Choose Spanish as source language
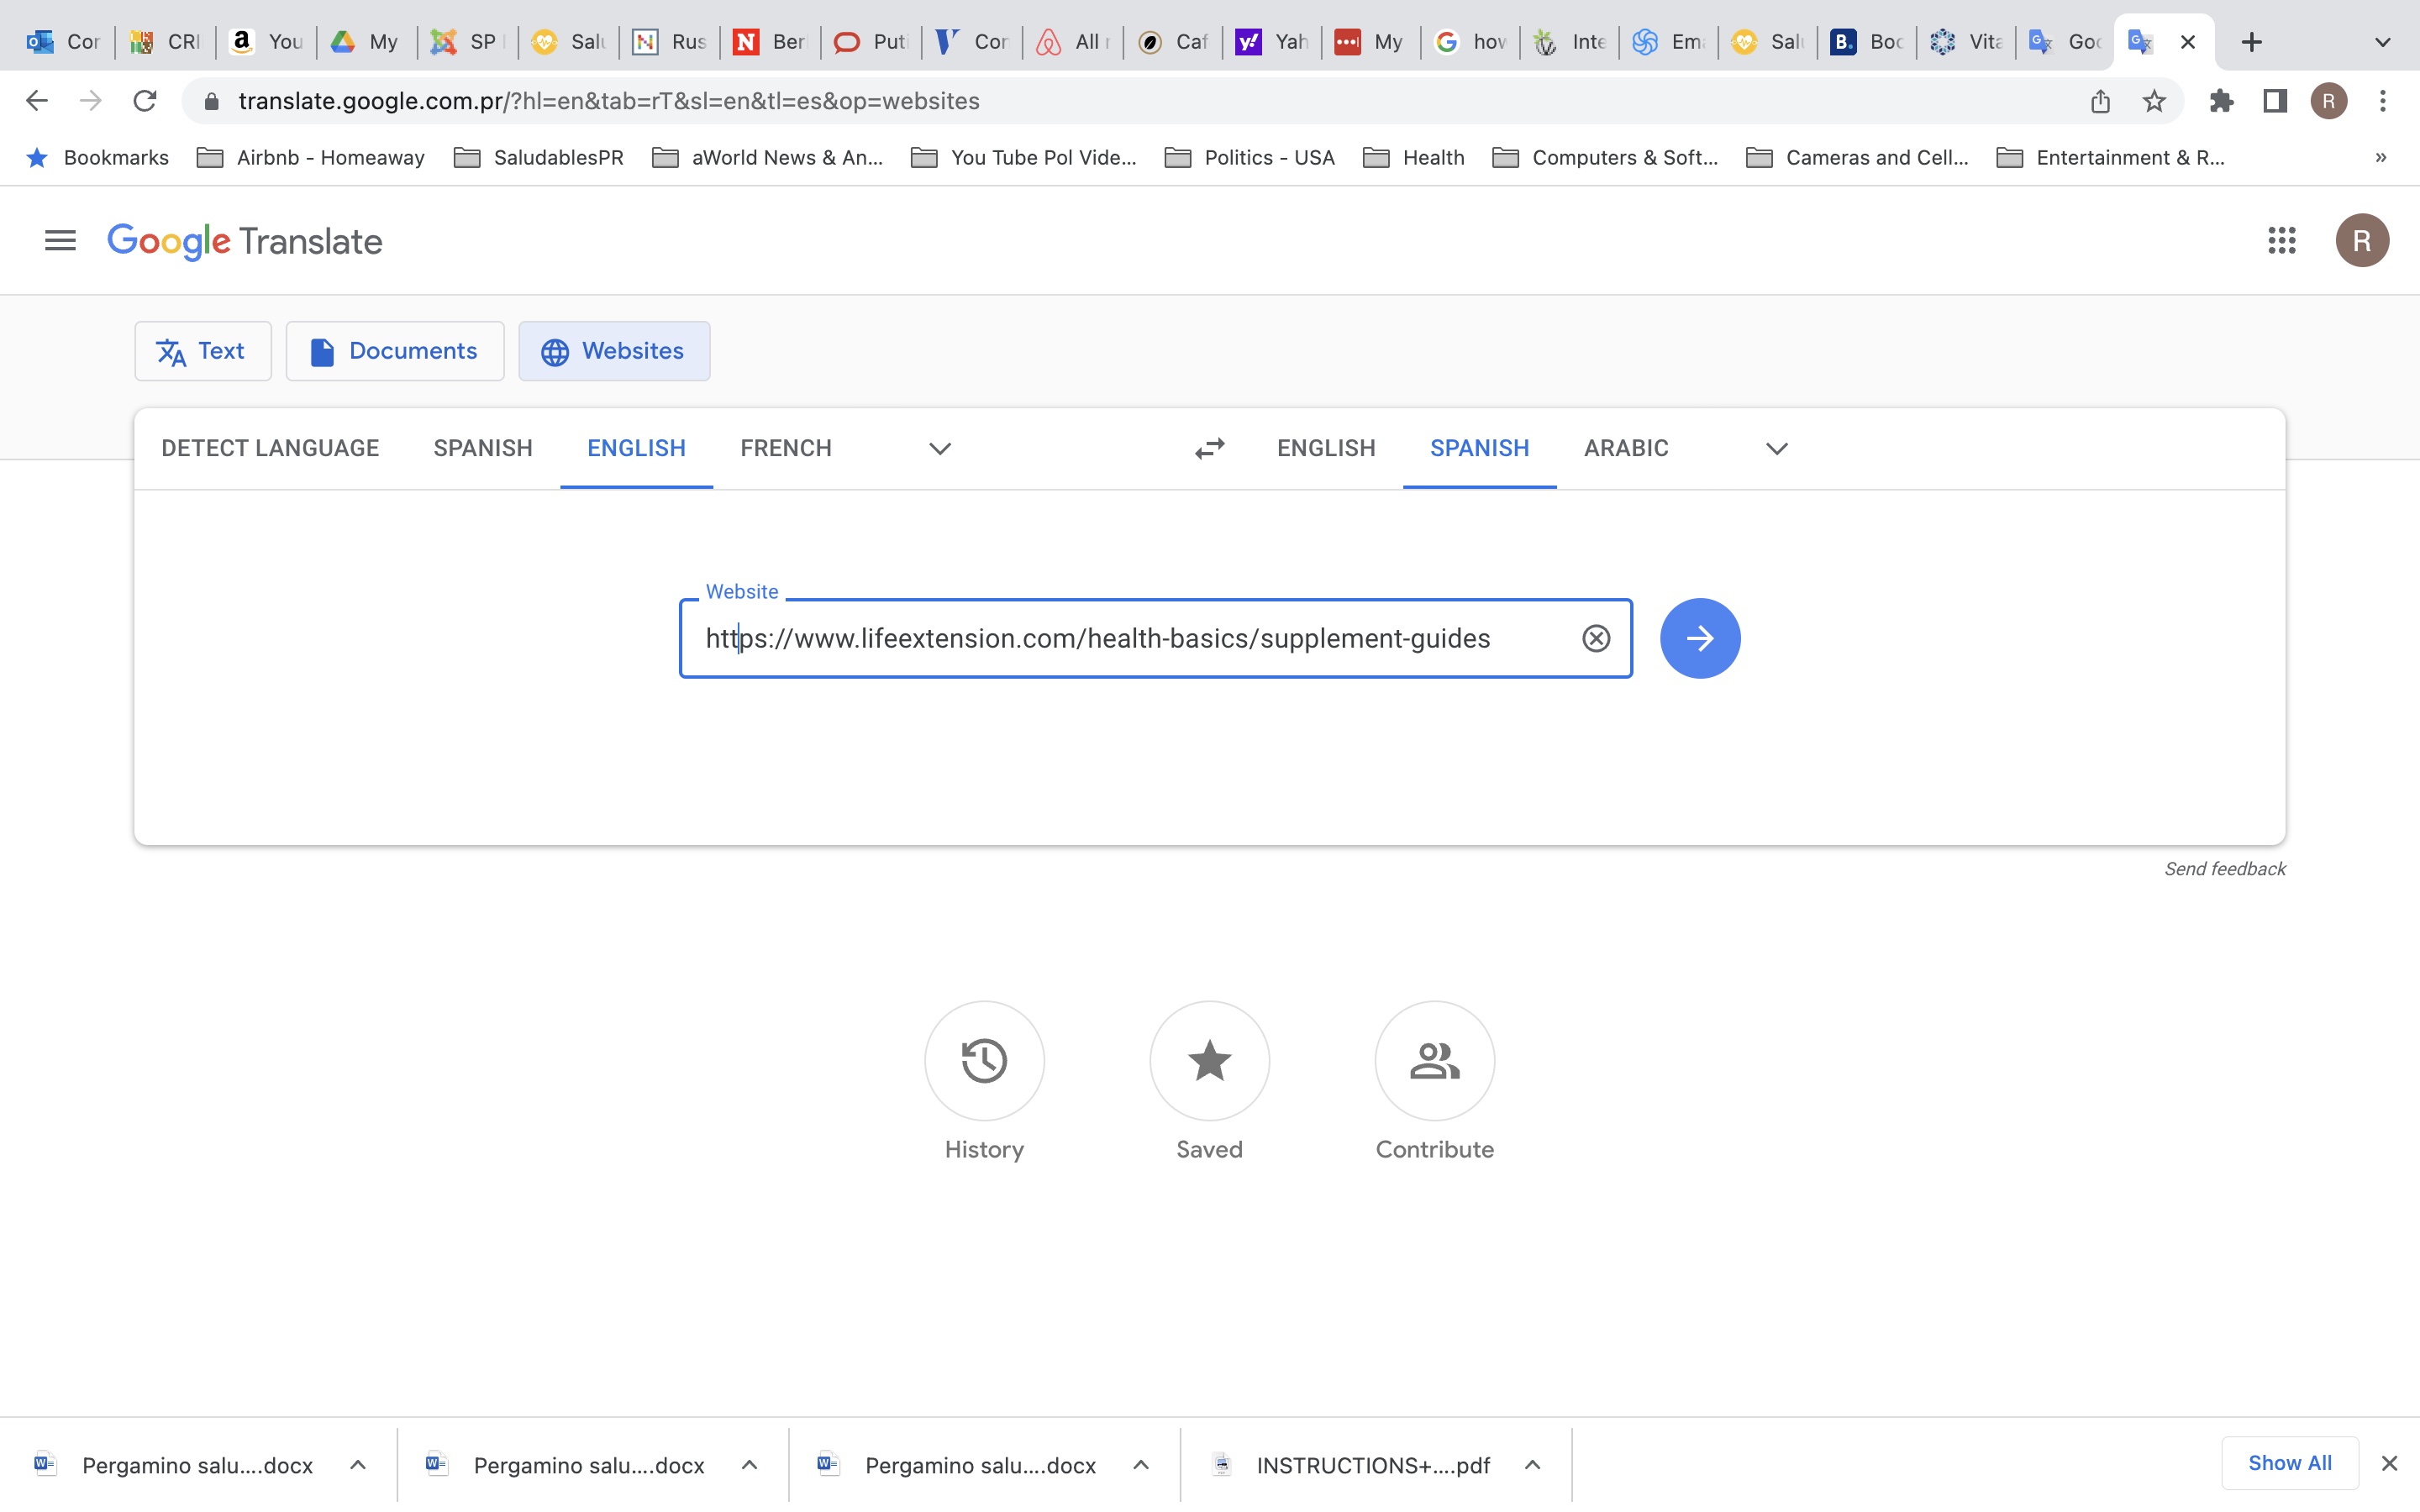The image size is (2420, 1512). pos(483,448)
